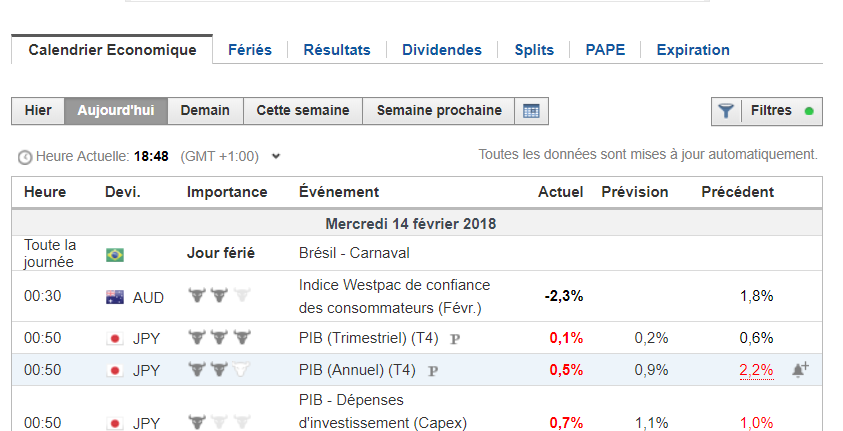
Task: Click the funnel filter icon
Action: coord(726,111)
